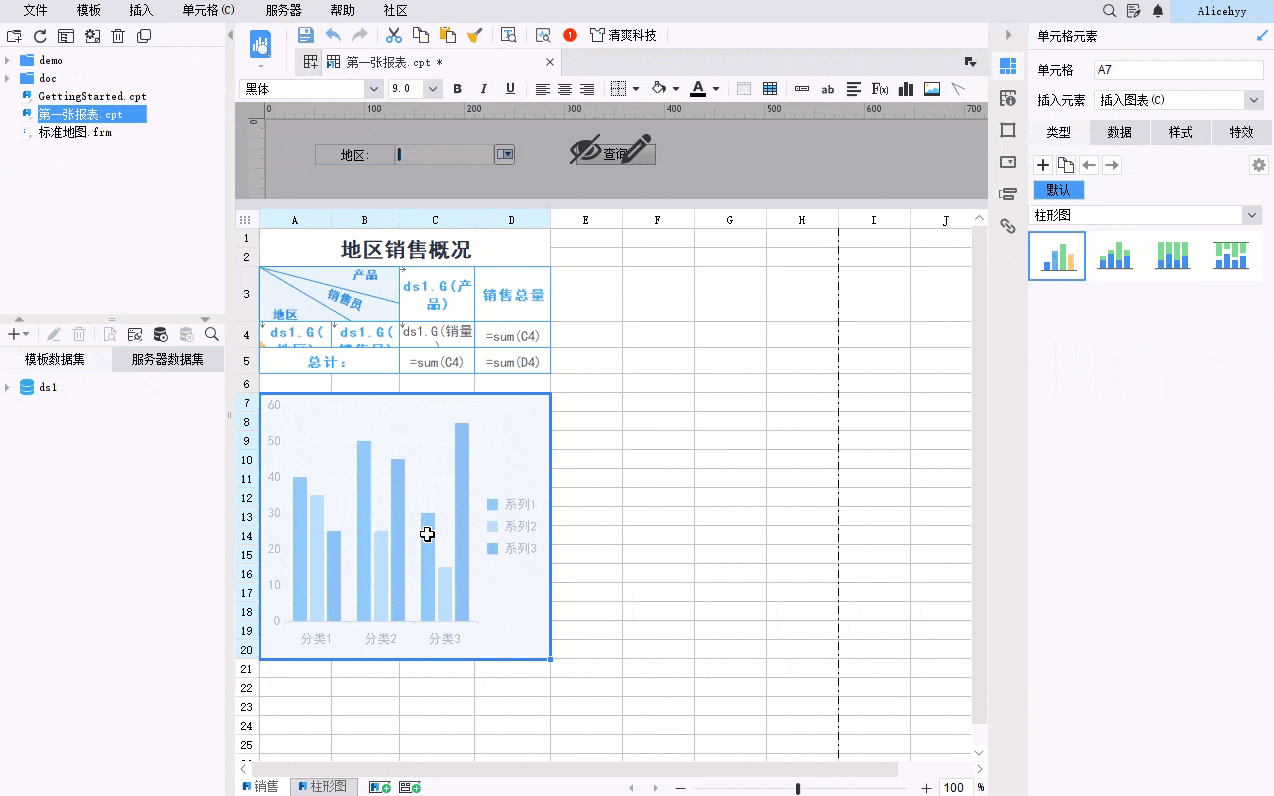Screen dimensions: 1274x796
Task: Switch to the 特效 tab
Action: [x=1241, y=132]
